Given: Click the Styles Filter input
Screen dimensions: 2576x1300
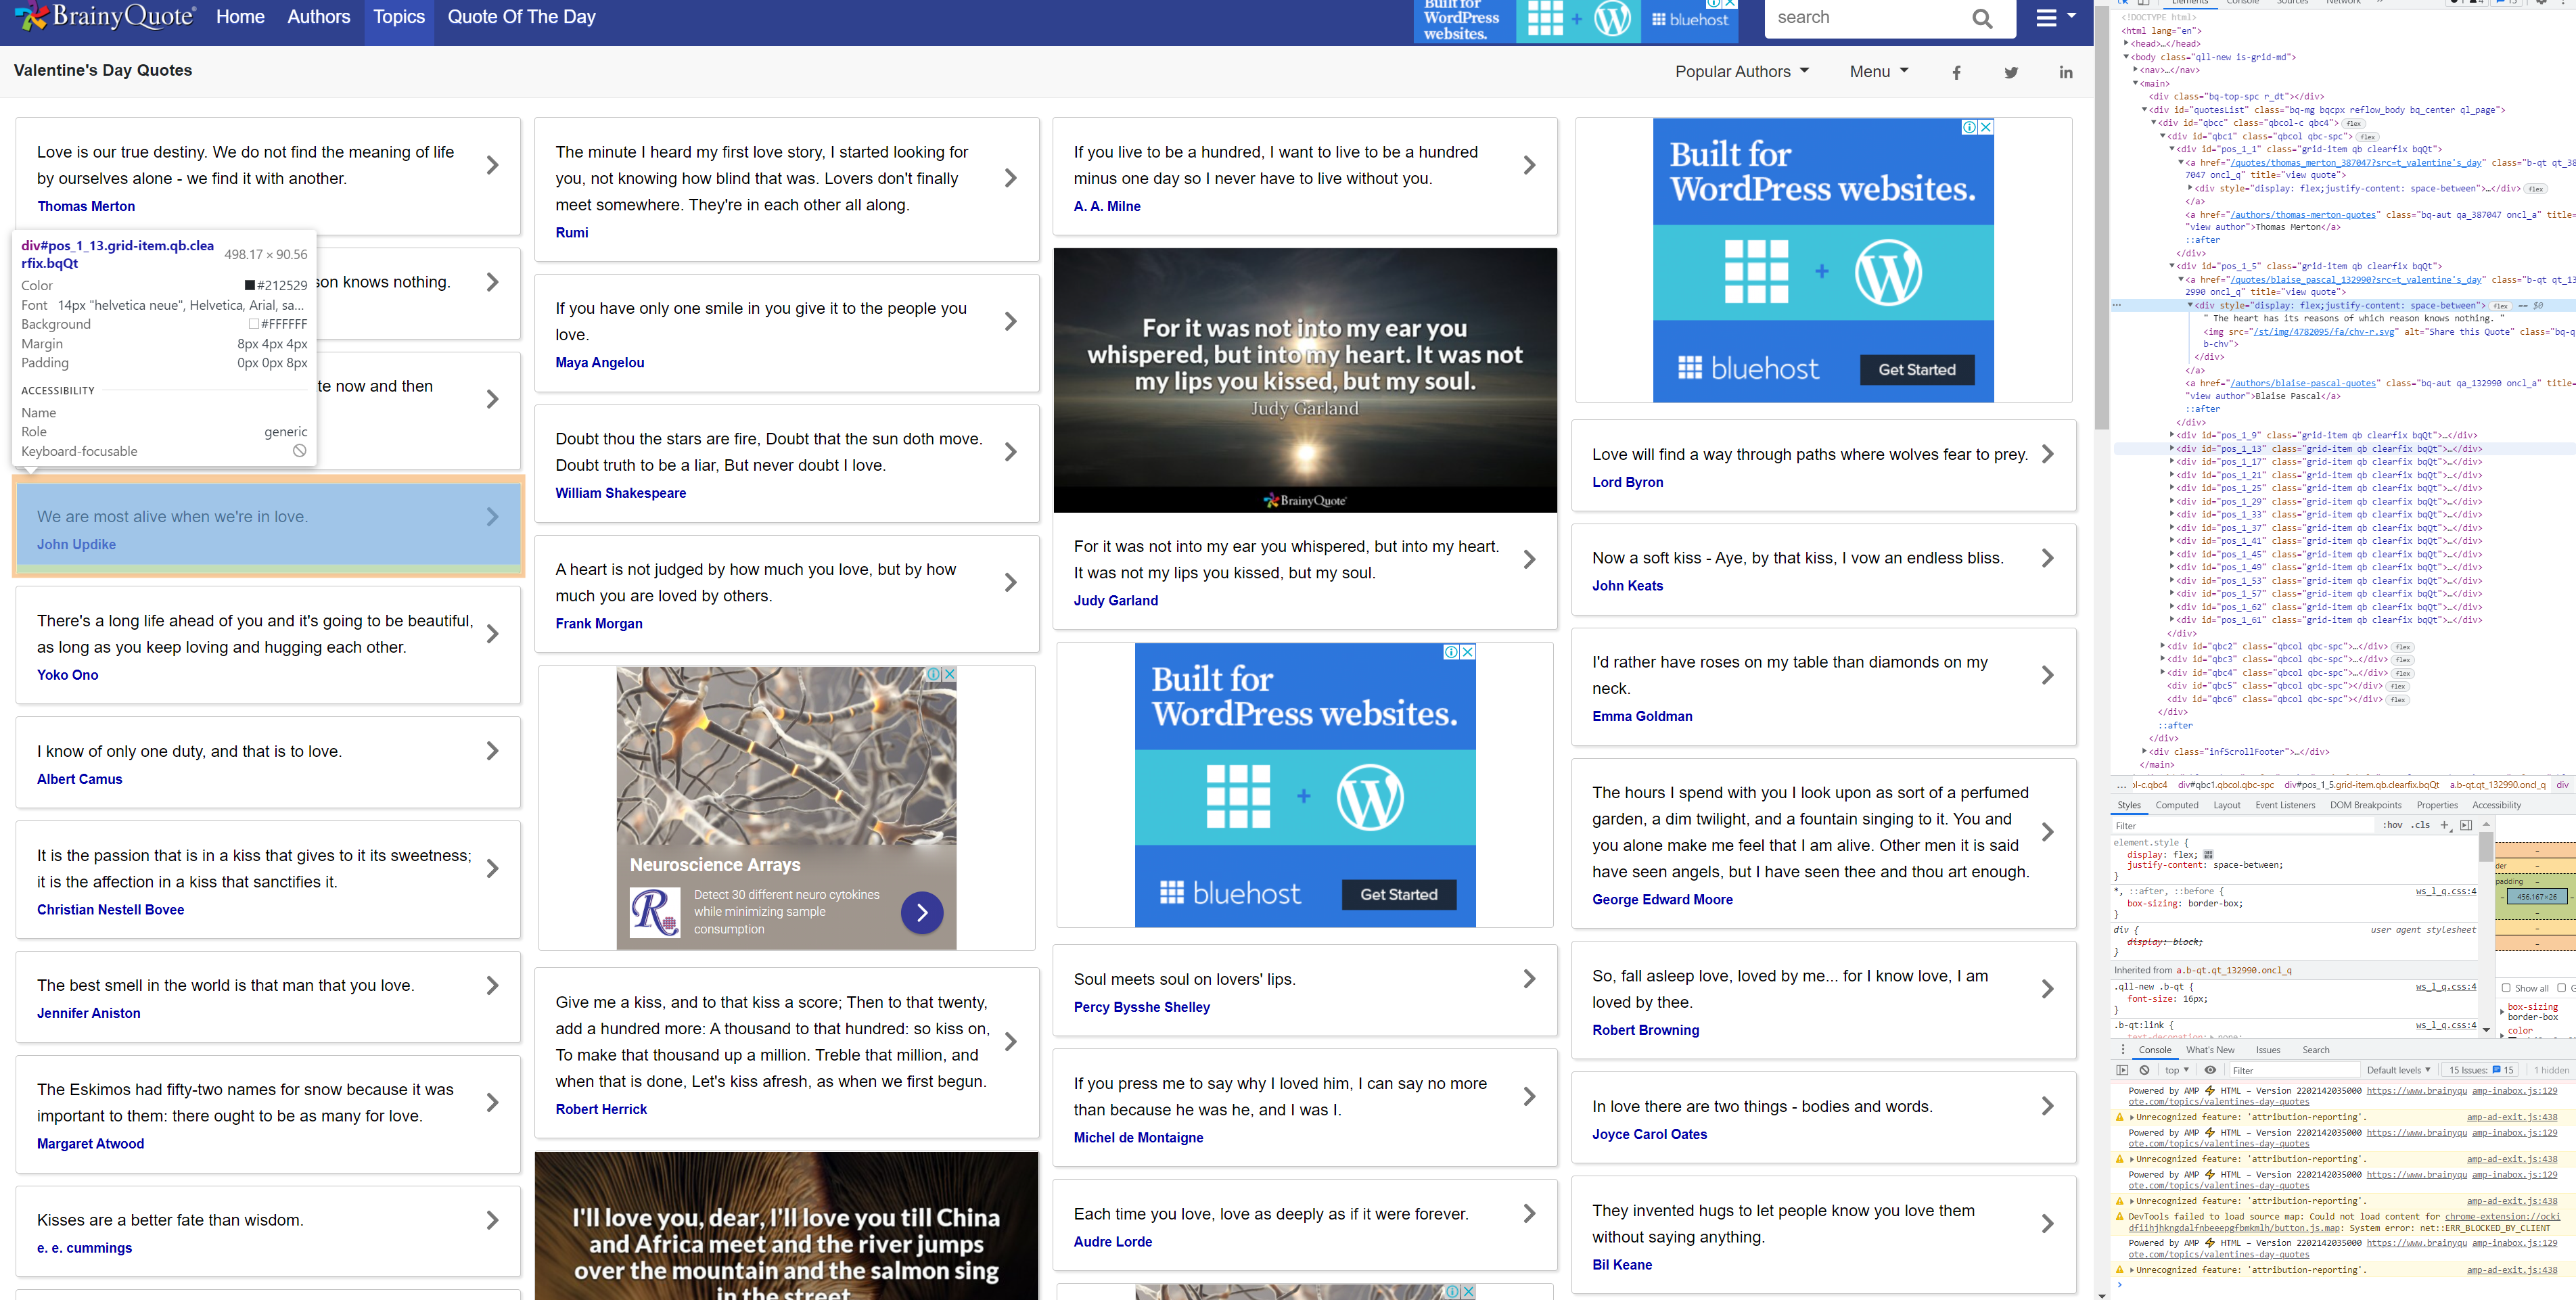Looking at the screenshot, I should [x=2244, y=826].
